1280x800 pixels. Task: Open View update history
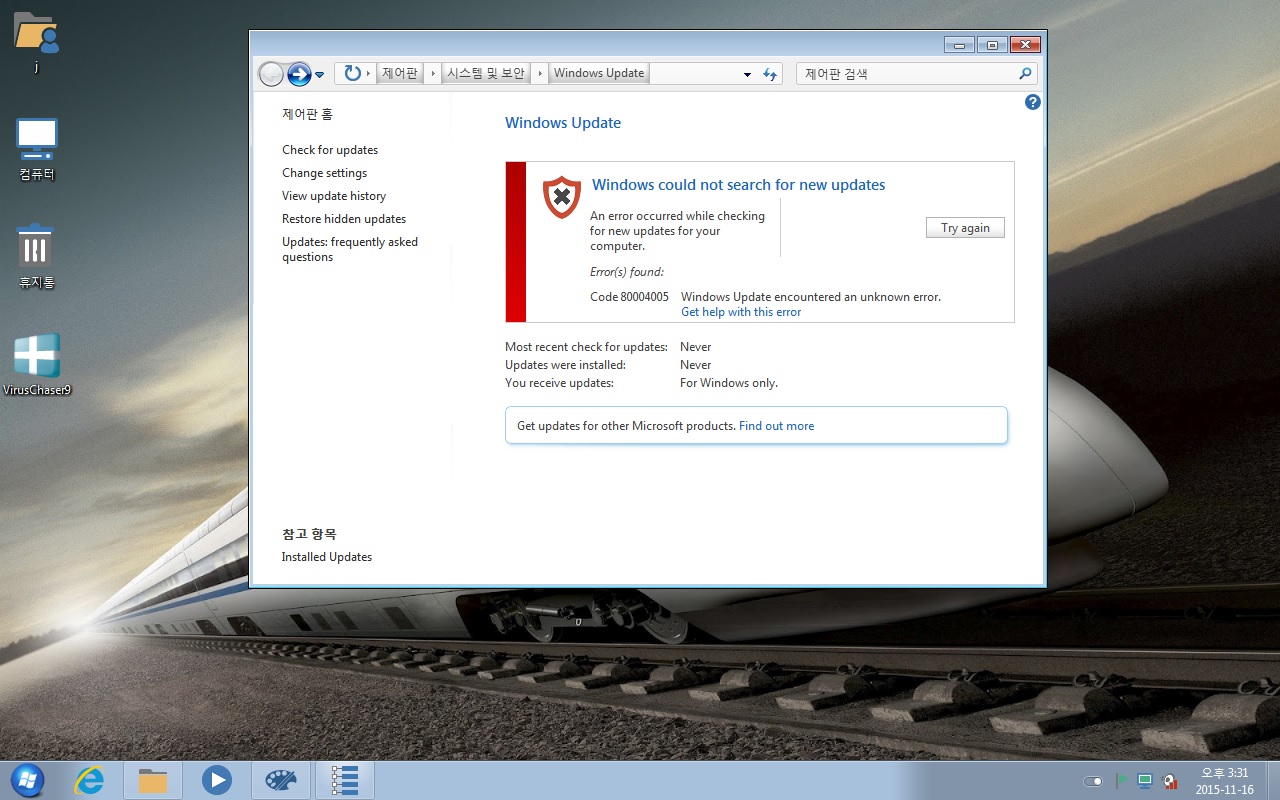point(334,196)
